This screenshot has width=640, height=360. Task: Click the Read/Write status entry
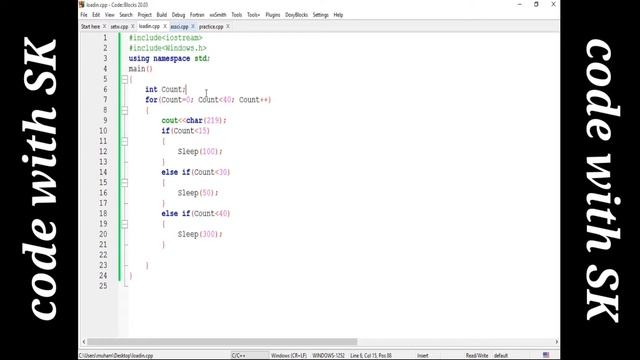pos(477,356)
